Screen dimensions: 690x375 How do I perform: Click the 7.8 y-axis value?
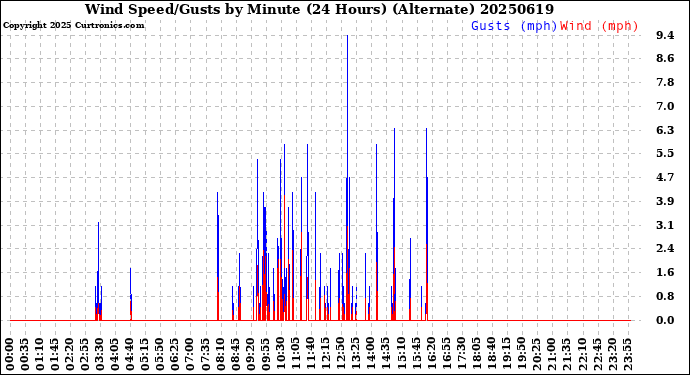pos(665,82)
